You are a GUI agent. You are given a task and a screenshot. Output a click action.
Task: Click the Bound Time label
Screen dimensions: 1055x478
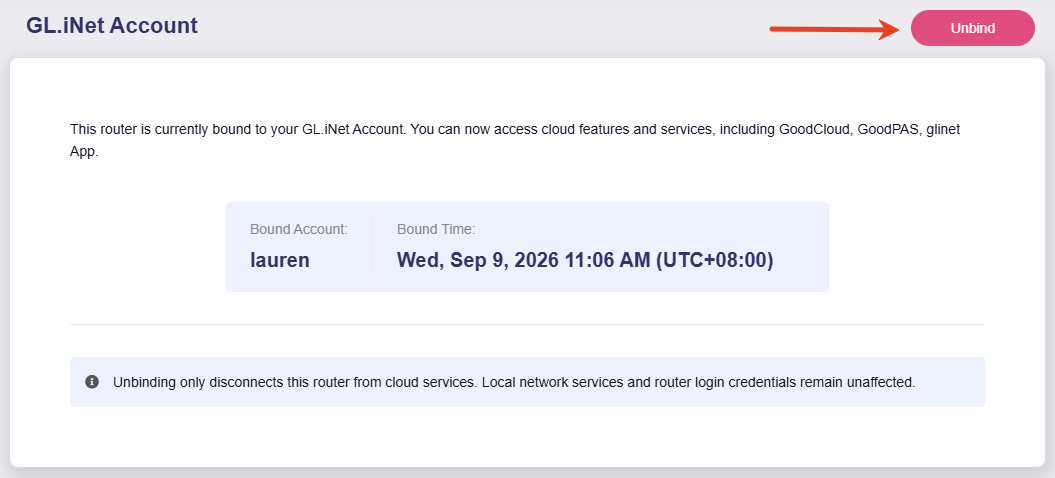tap(436, 230)
